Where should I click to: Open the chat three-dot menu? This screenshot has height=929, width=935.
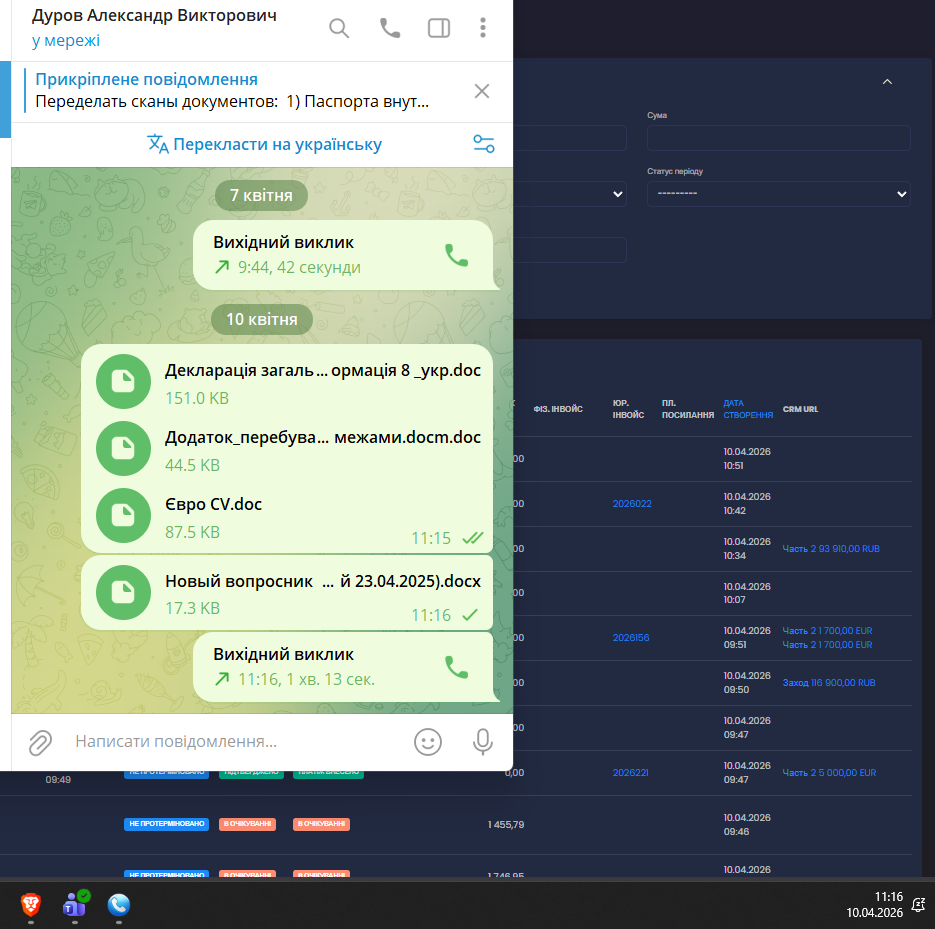(x=483, y=28)
